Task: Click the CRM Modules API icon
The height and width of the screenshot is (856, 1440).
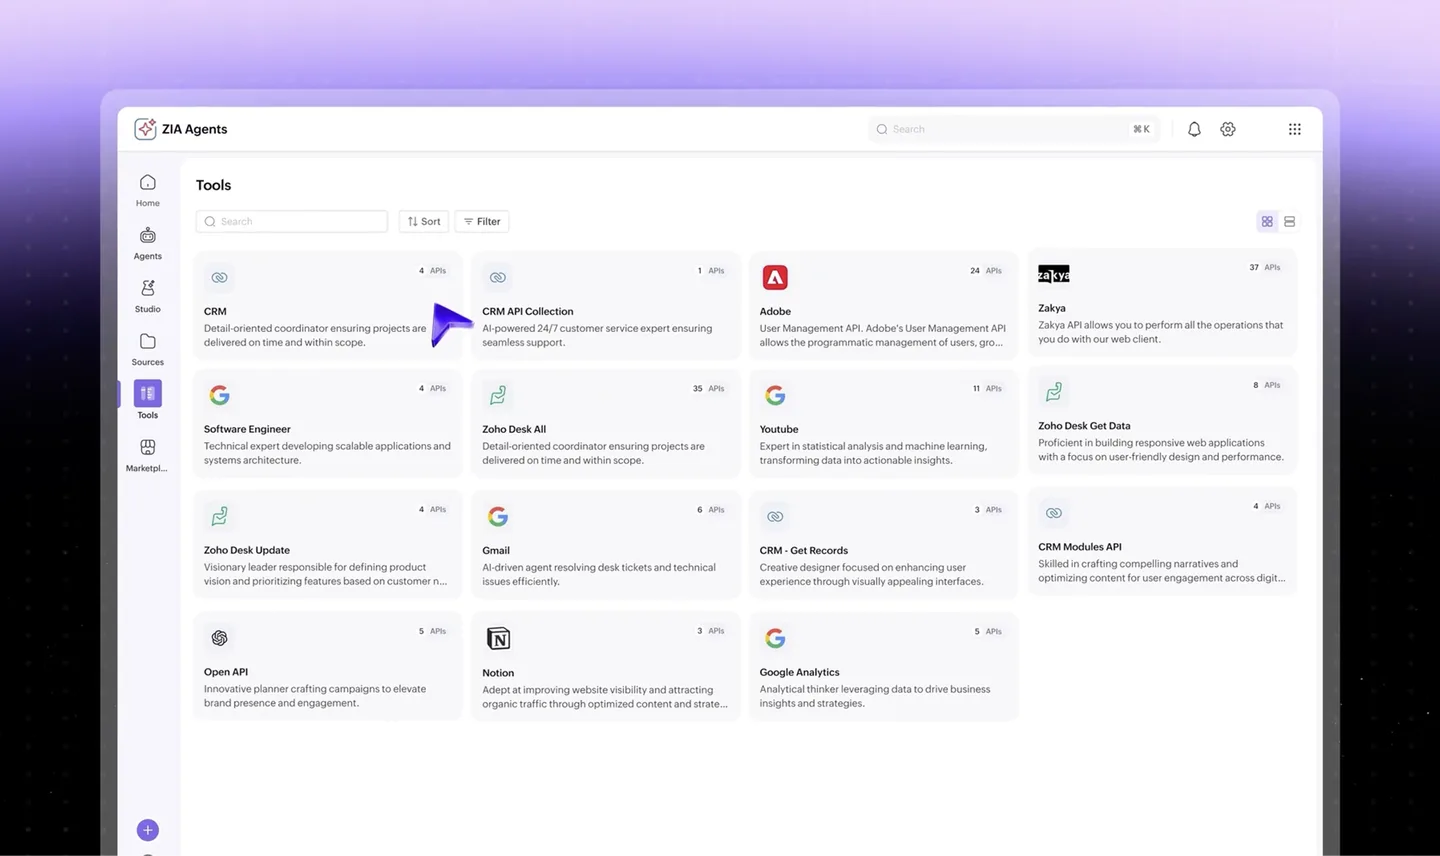Action: point(1054,513)
